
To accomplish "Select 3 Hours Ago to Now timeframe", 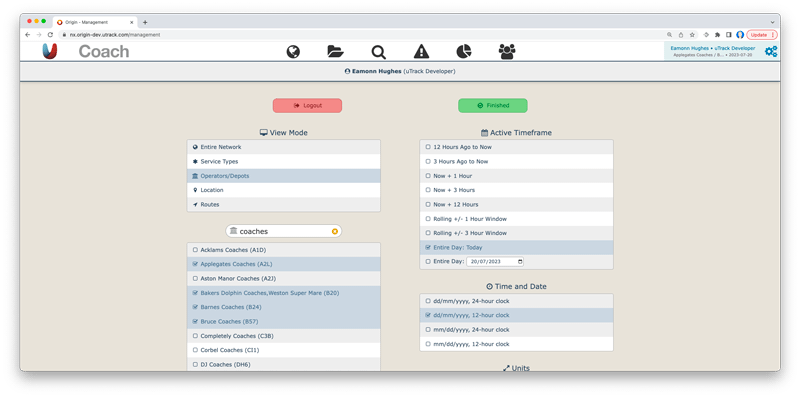I will 516,161.
